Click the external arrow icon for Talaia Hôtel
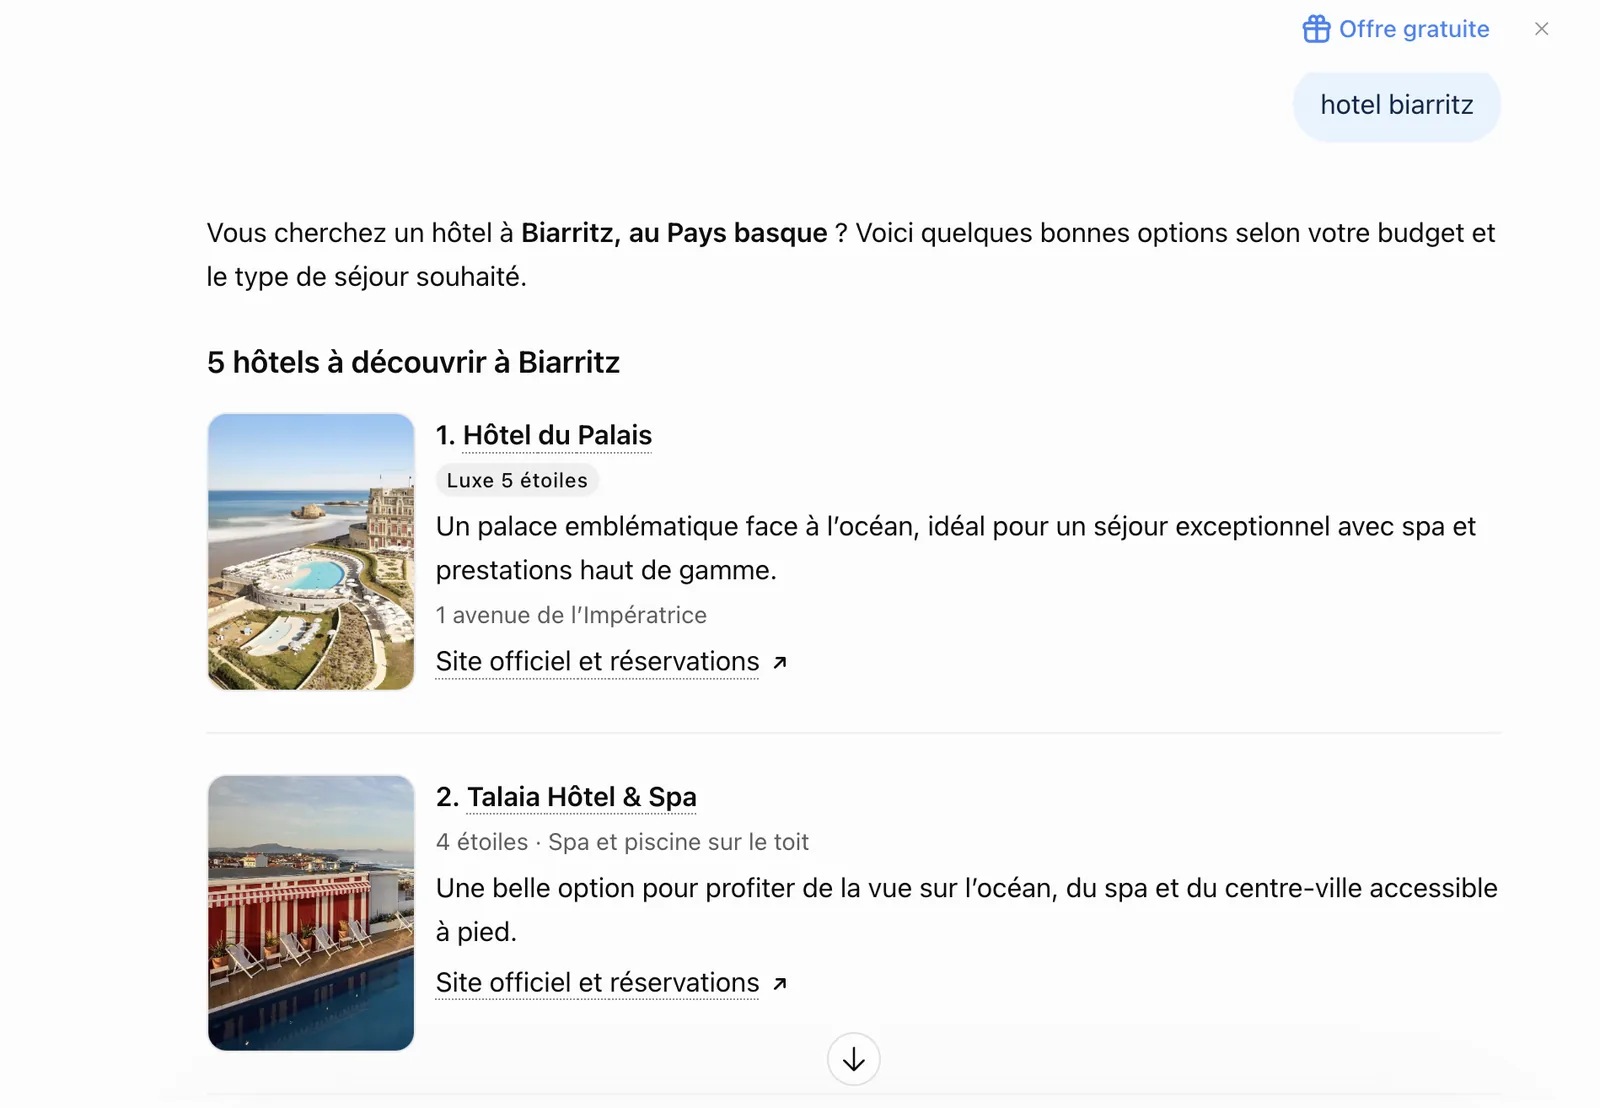1600x1108 pixels. (x=780, y=984)
